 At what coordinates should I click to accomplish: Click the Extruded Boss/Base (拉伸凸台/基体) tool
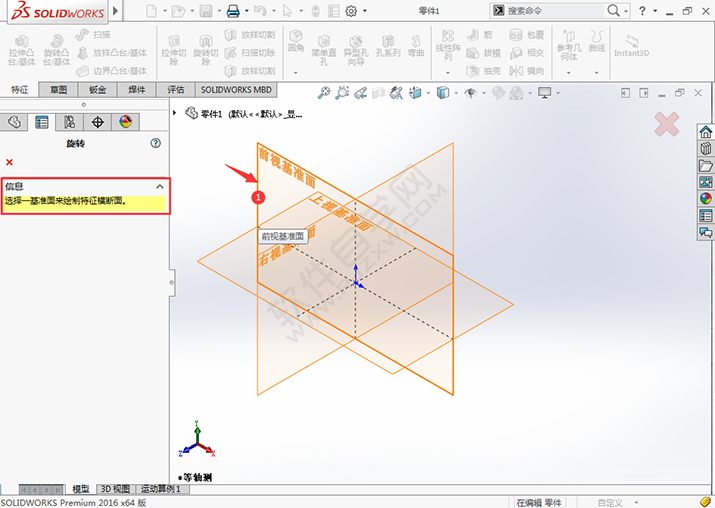click(x=22, y=50)
